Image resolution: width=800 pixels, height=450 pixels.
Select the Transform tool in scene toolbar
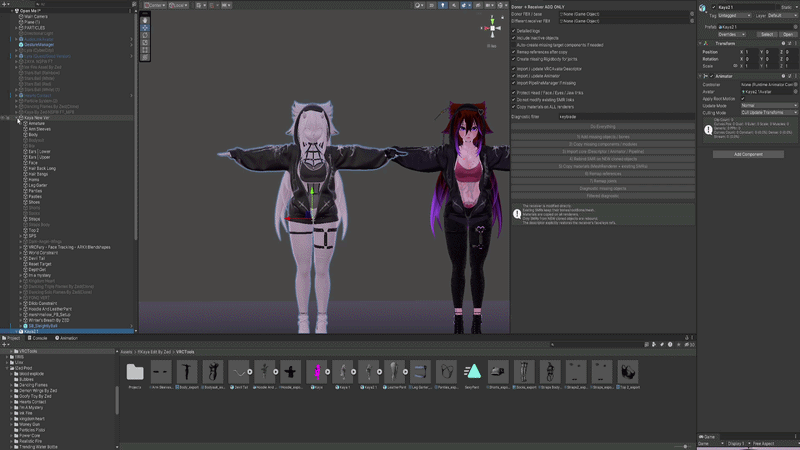tap(145, 57)
